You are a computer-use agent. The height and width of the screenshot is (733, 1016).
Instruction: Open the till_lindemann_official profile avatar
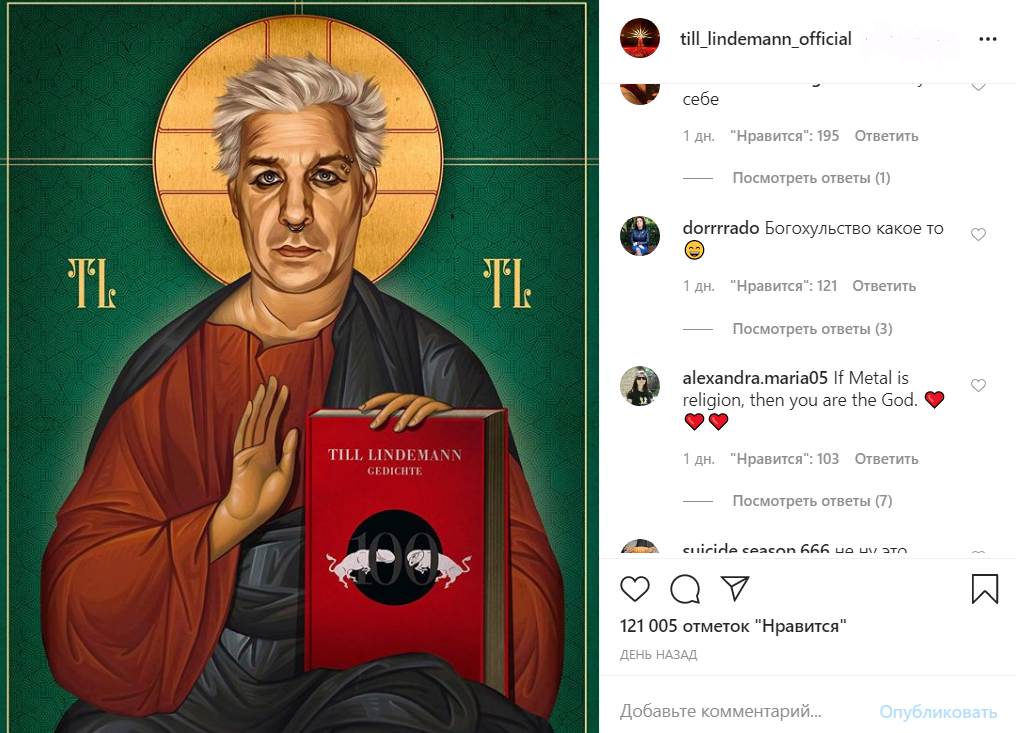coord(640,38)
